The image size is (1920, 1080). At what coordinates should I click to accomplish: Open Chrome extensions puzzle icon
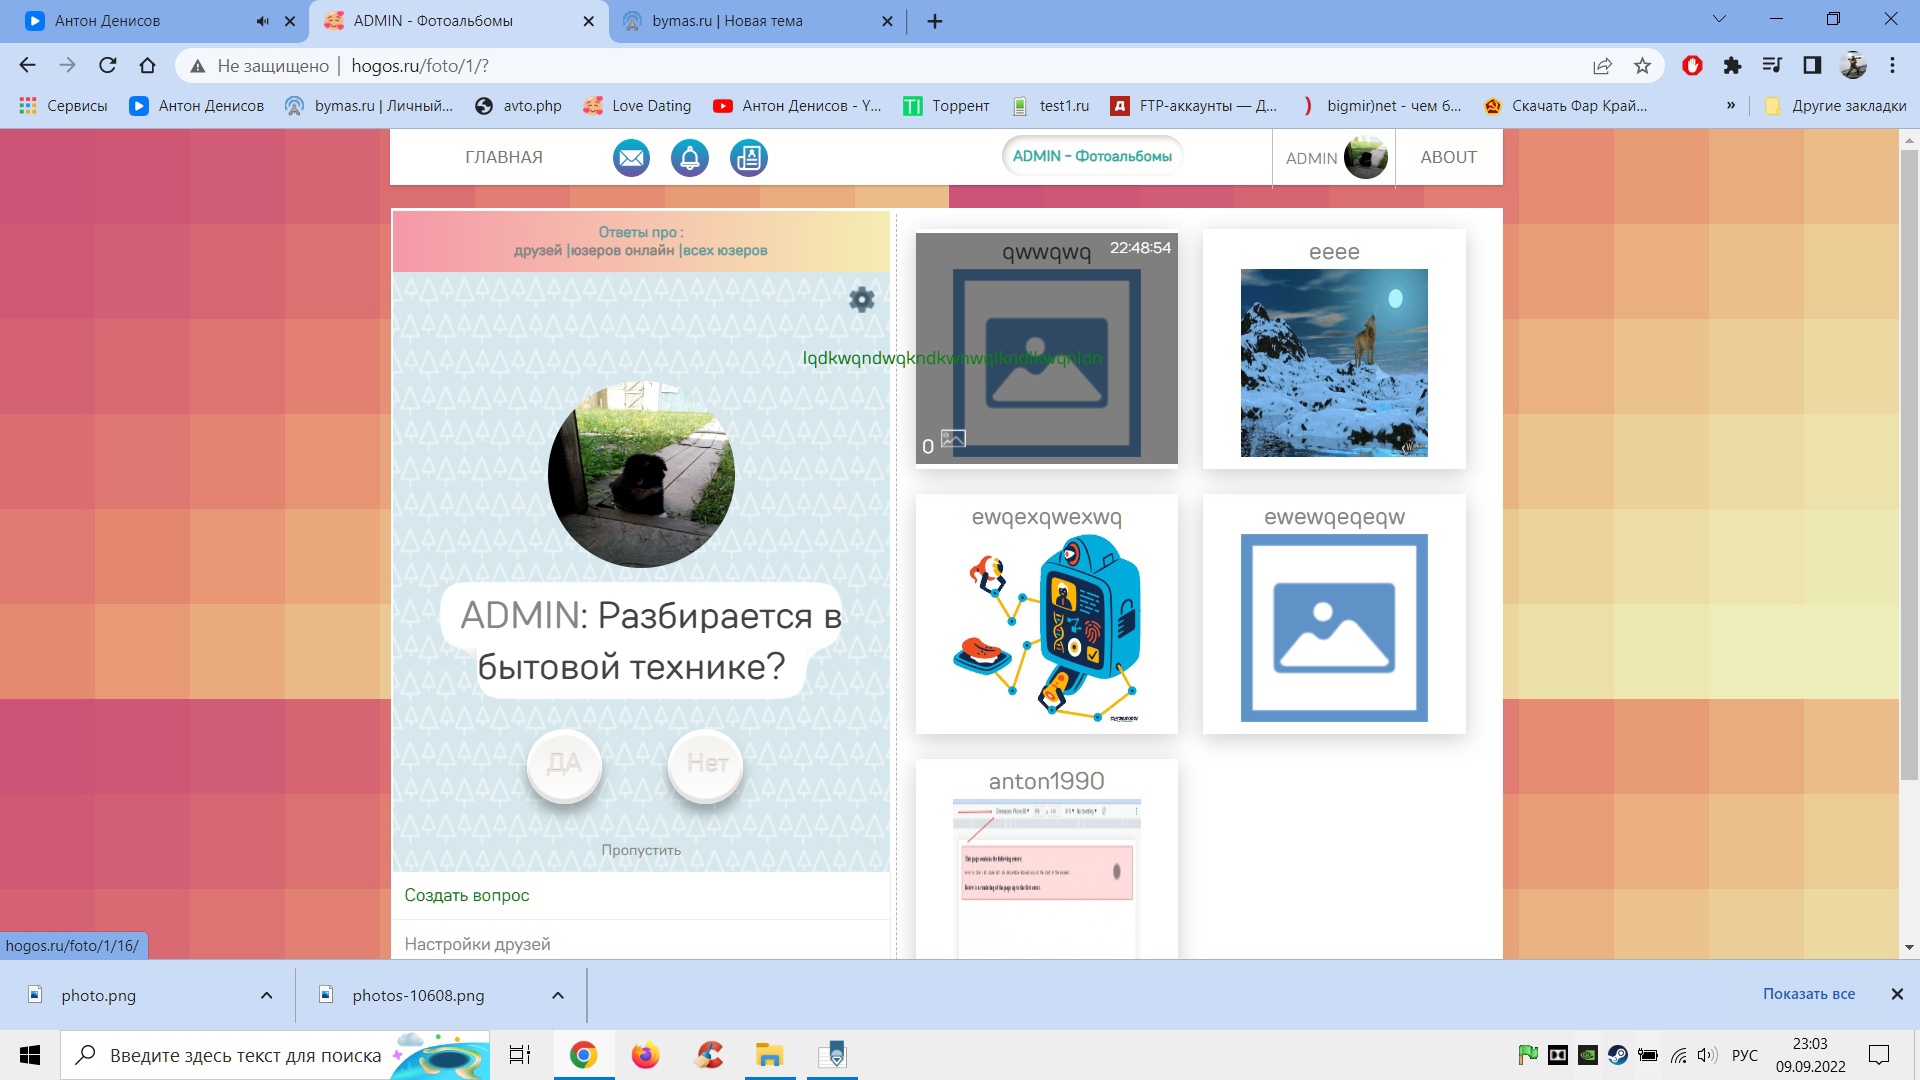point(1732,66)
